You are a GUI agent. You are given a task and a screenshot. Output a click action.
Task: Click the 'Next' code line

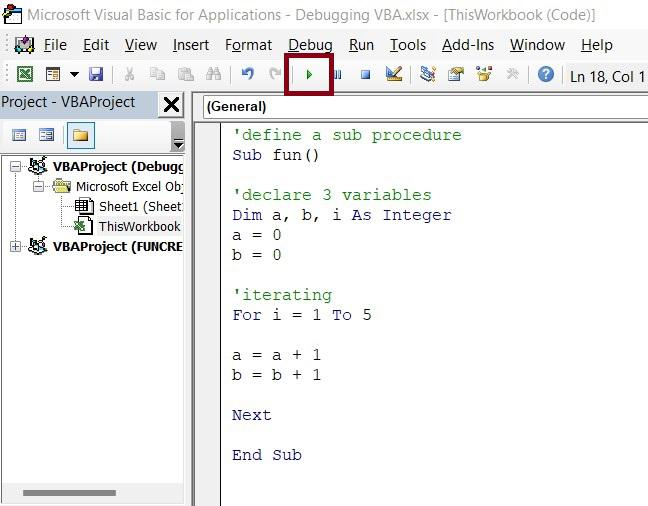click(x=252, y=415)
